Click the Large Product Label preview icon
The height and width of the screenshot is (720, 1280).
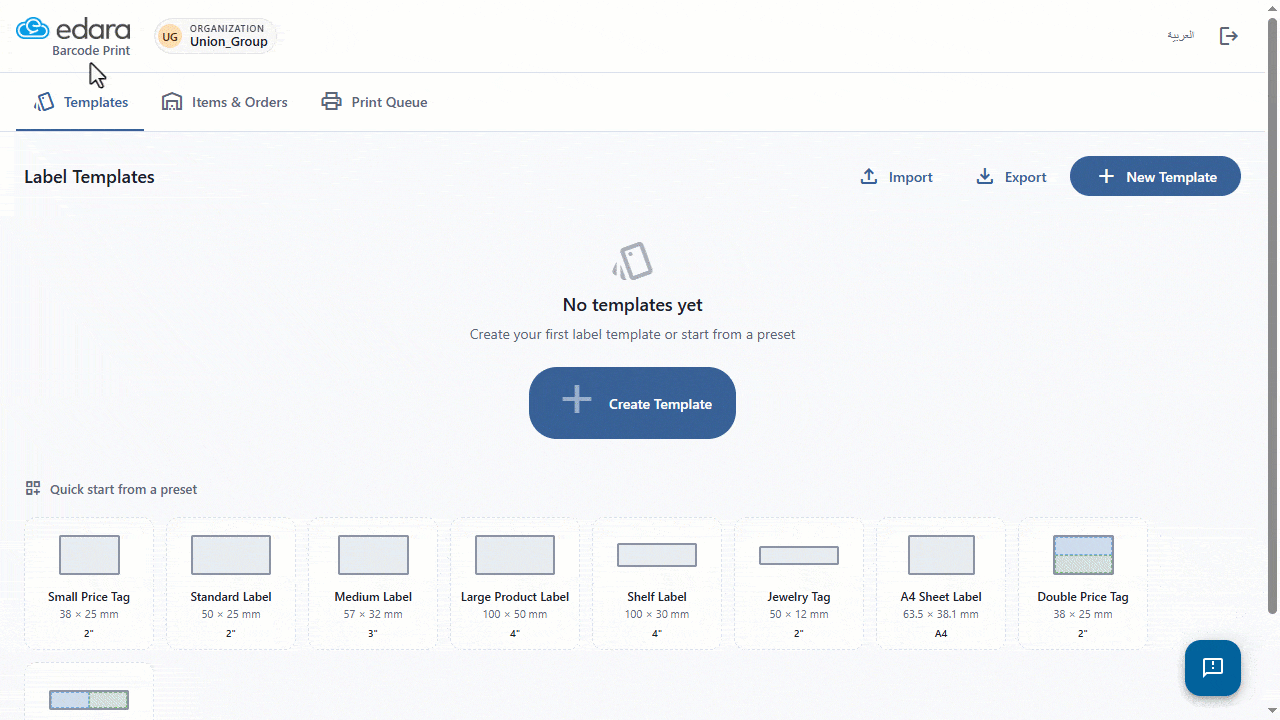pyautogui.click(x=515, y=555)
